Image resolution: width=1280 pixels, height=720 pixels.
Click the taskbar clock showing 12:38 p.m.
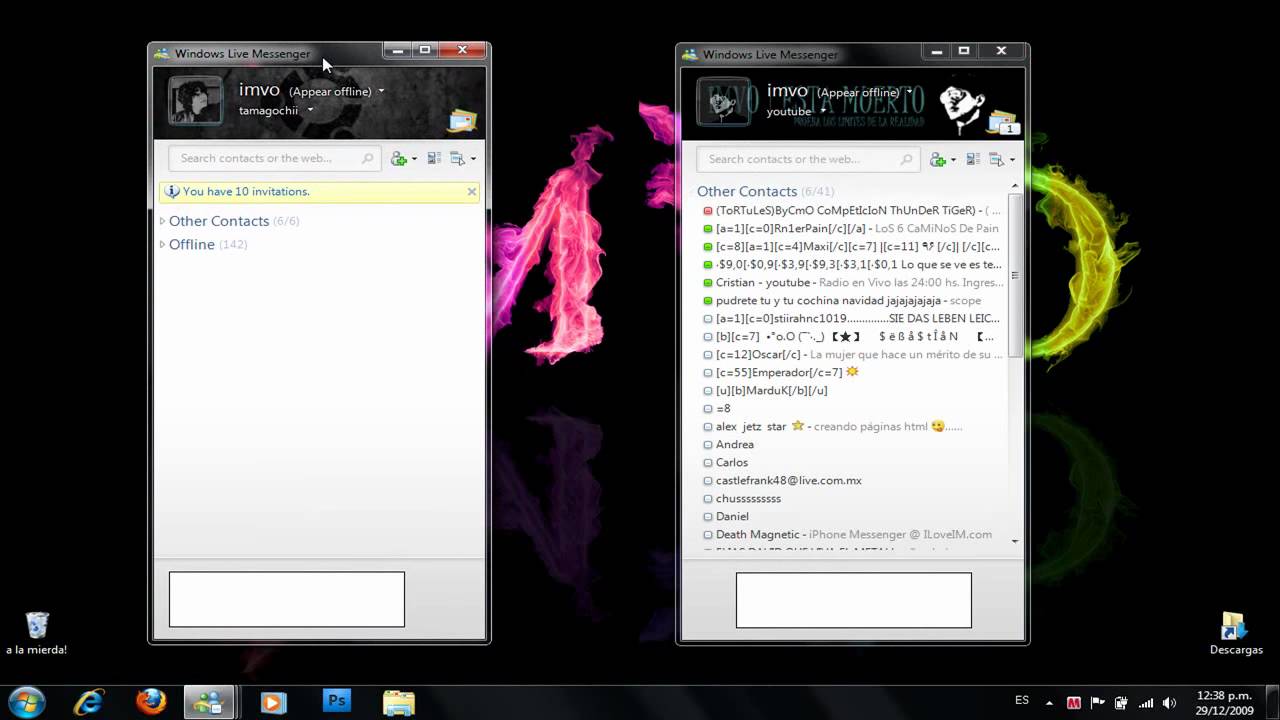click(x=1224, y=702)
